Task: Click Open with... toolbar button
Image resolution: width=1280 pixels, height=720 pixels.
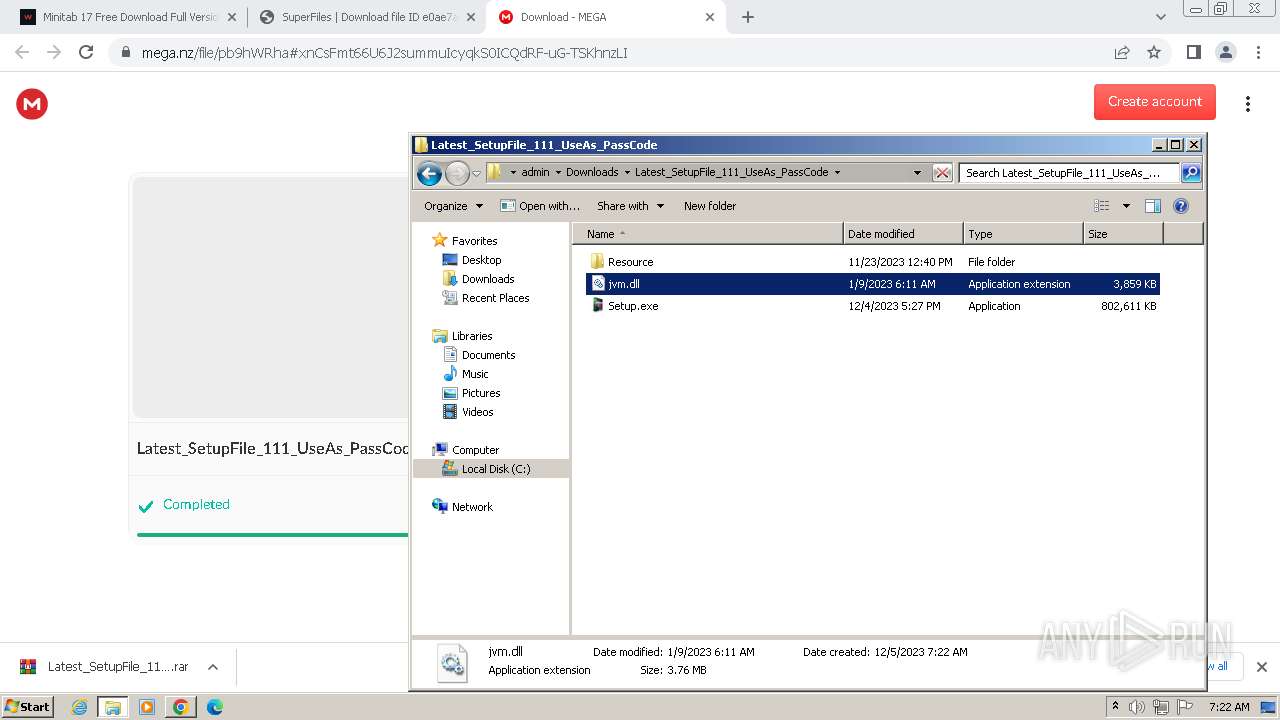Action: [x=539, y=206]
